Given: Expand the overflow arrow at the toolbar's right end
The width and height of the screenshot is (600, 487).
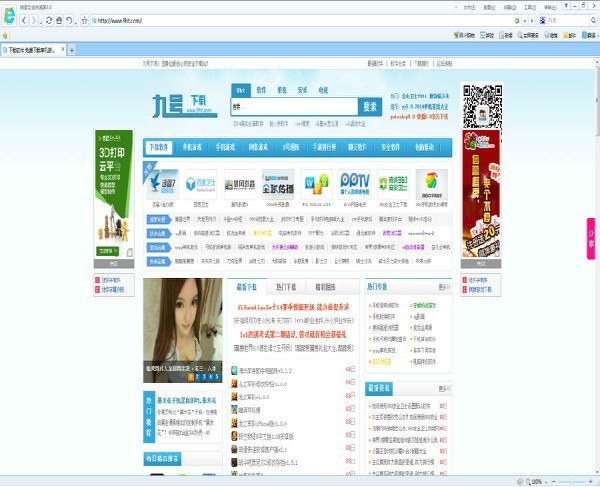Looking at the screenshot, I should click(598, 35).
